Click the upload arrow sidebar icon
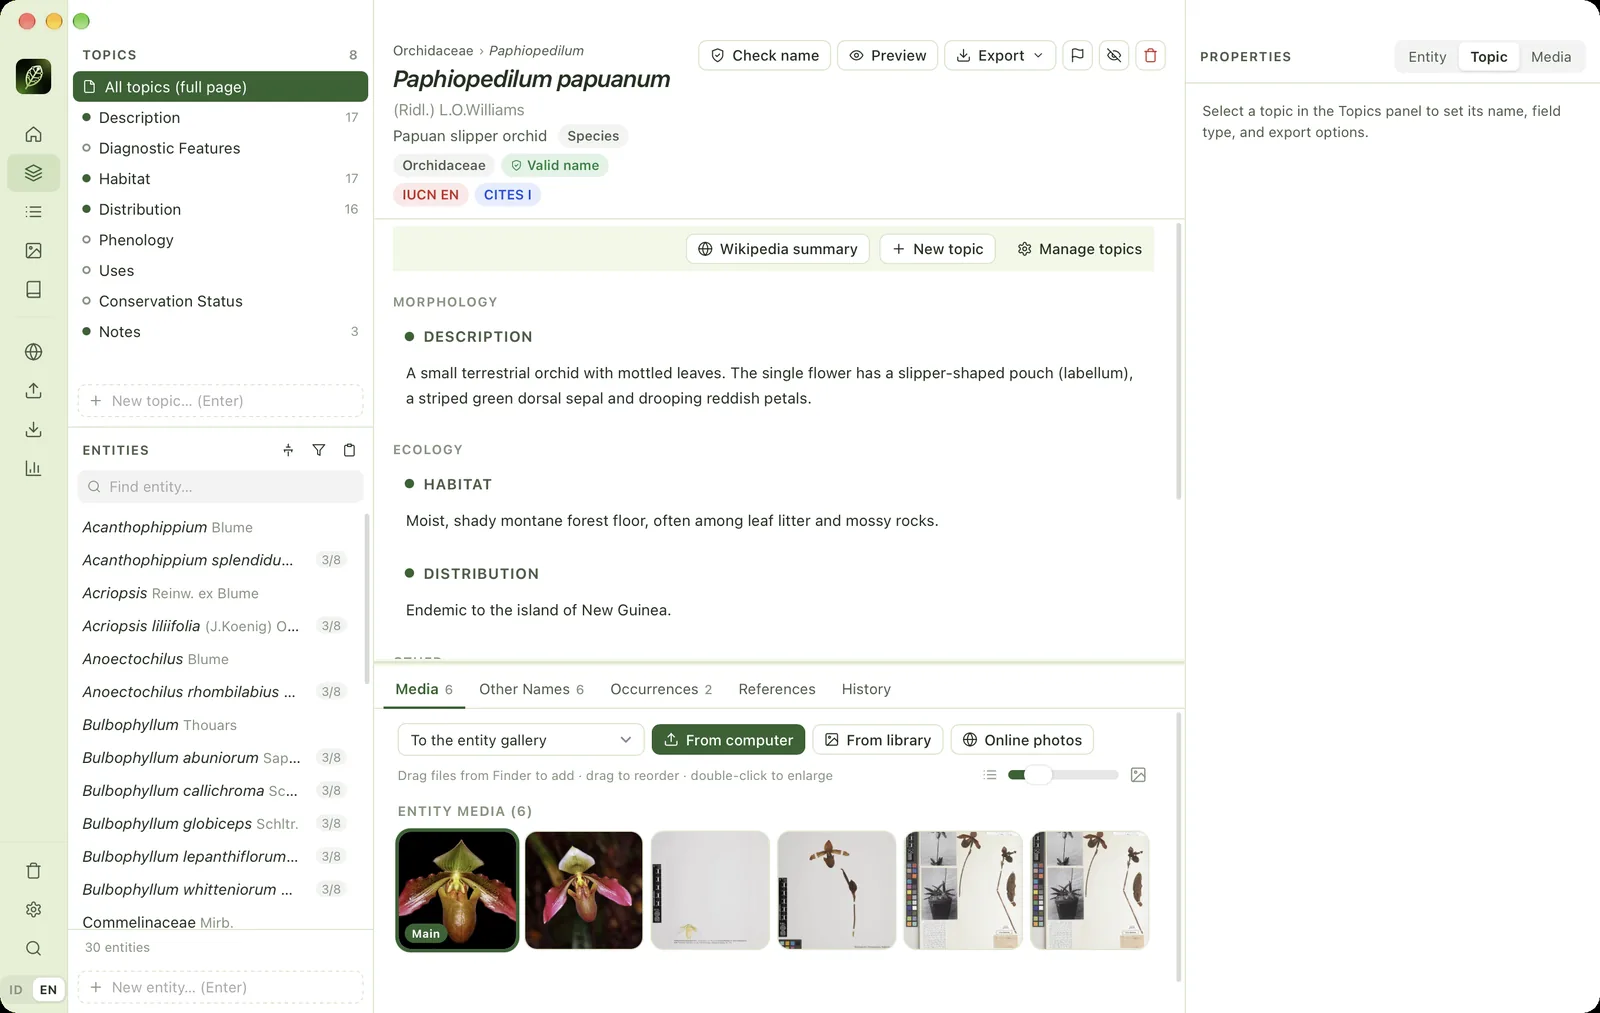Image resolution: width=1600 pixels, height=1013 pixels. click(33, 391)
